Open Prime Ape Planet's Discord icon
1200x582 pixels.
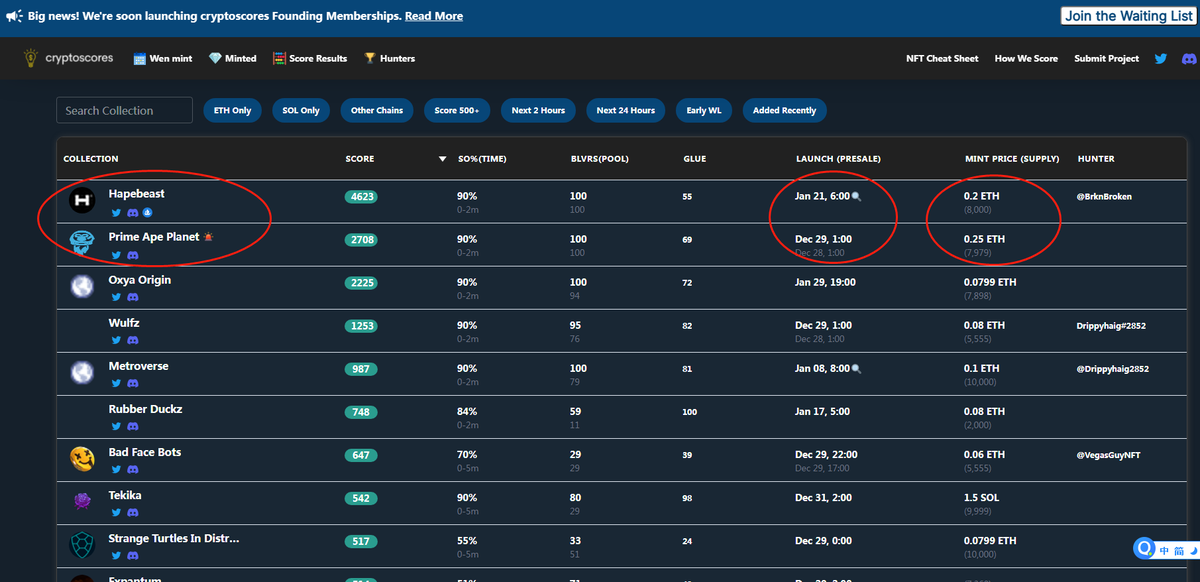(133, 256)
